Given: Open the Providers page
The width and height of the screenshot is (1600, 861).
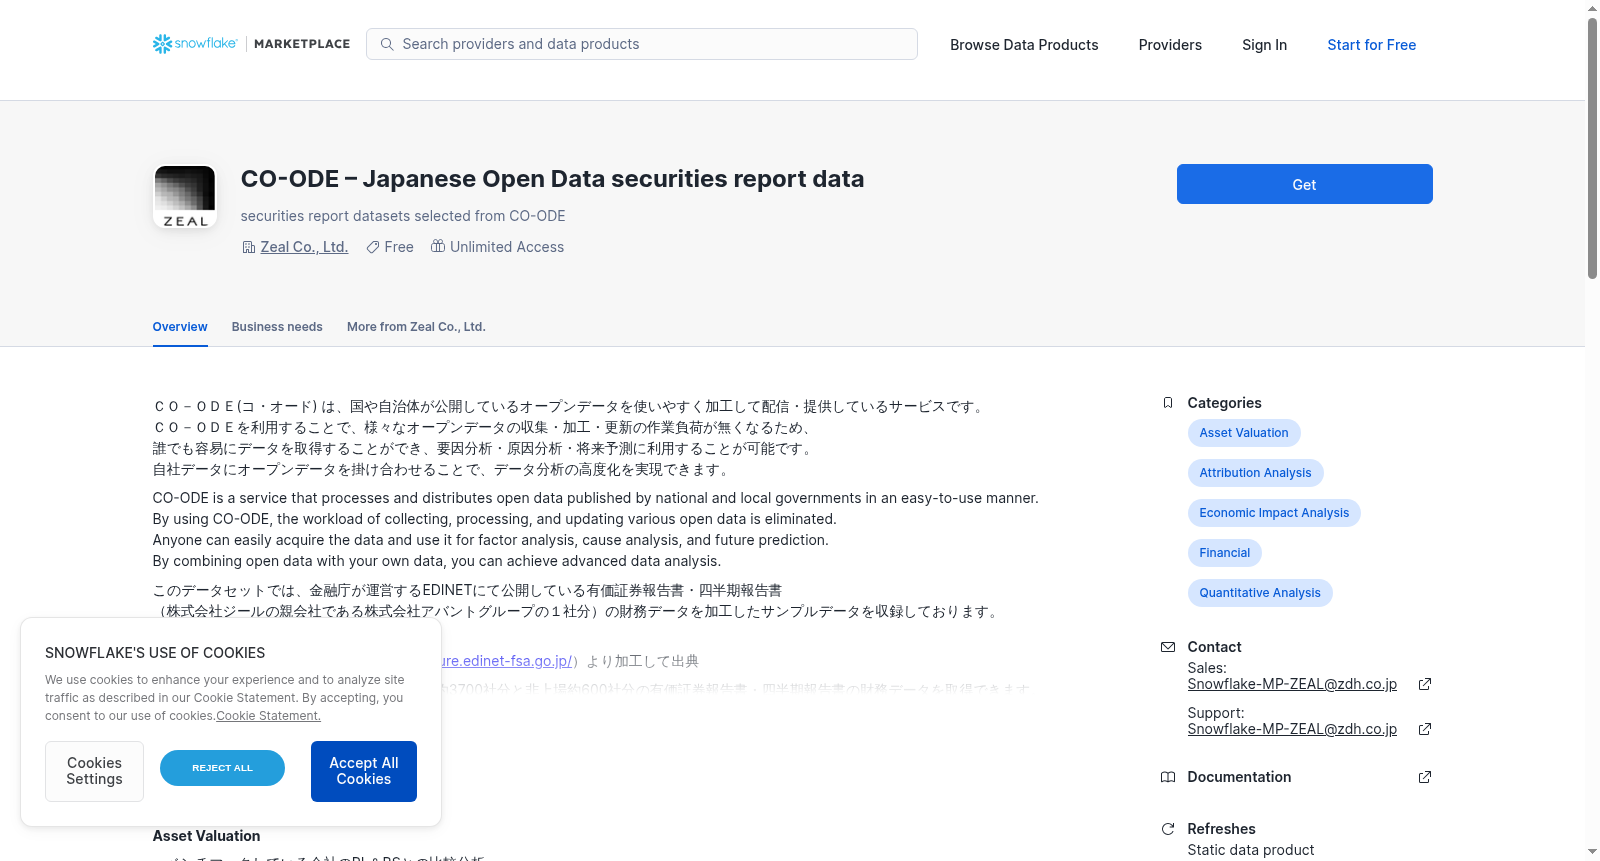Looking at the screenshot, I should 1170,45.
